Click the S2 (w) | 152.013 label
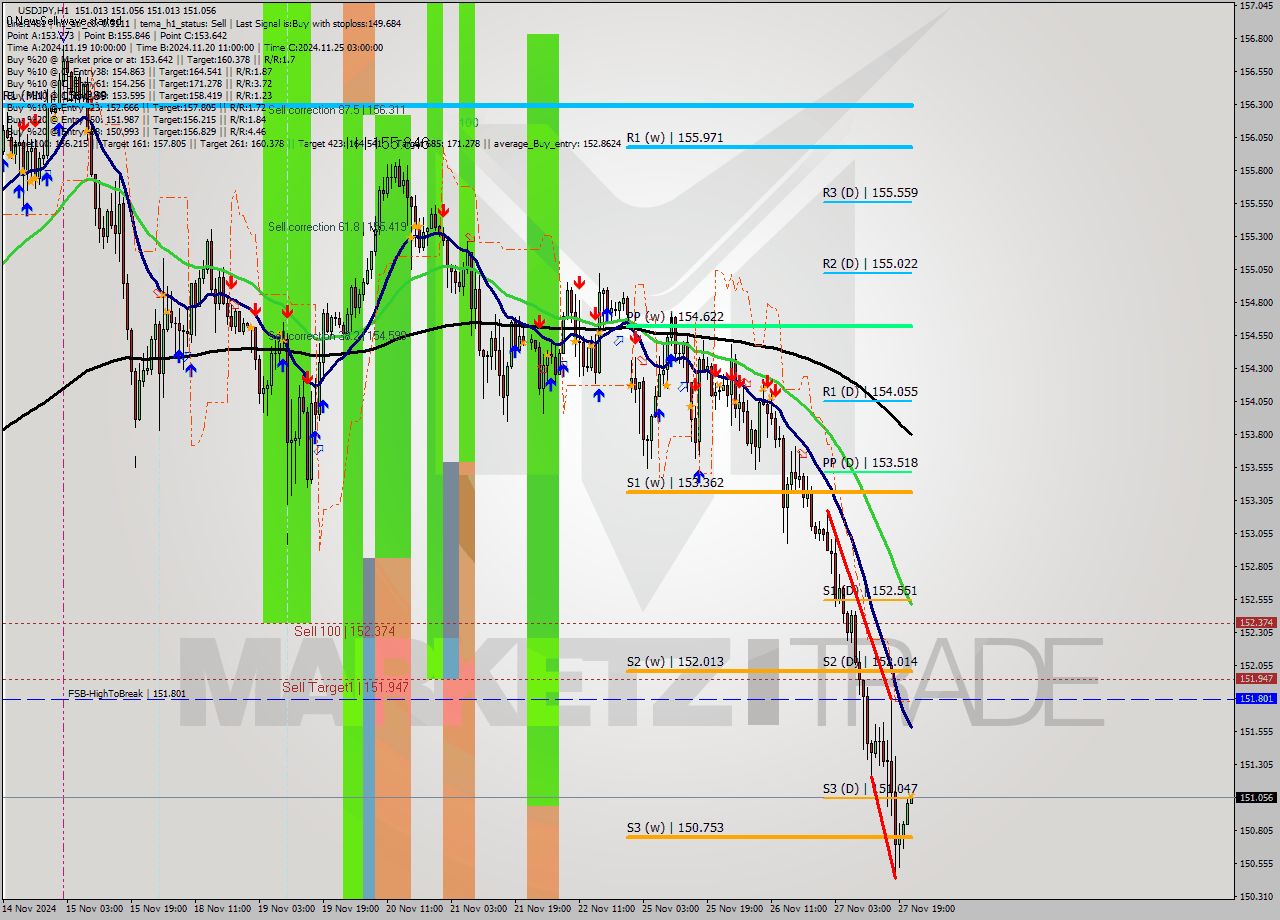The height and width of the screenshot is (920, 1280). tap(675, 661)
